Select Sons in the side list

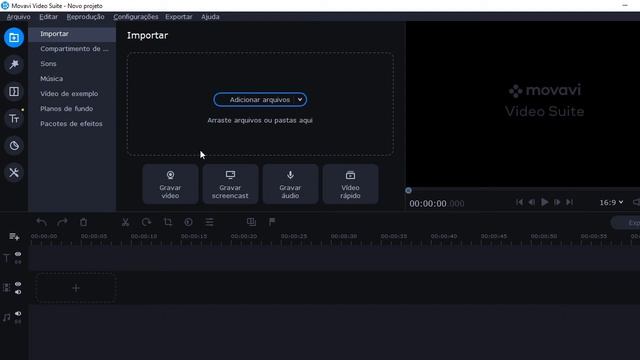tap(72, 64)
